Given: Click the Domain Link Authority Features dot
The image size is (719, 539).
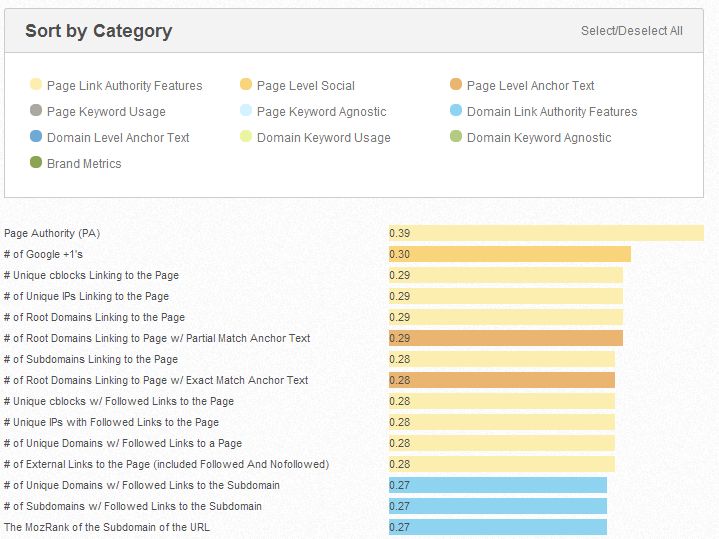Looking at the screenshot, I should 456,112.
